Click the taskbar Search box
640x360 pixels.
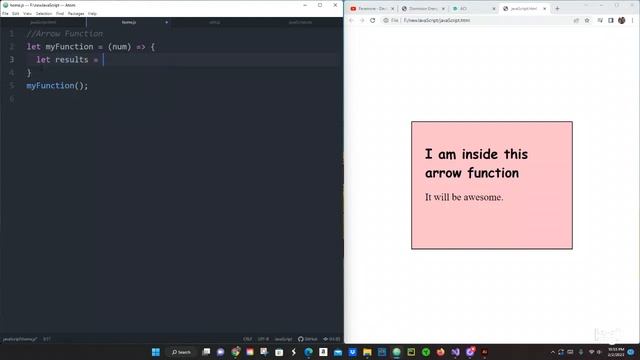182,352
